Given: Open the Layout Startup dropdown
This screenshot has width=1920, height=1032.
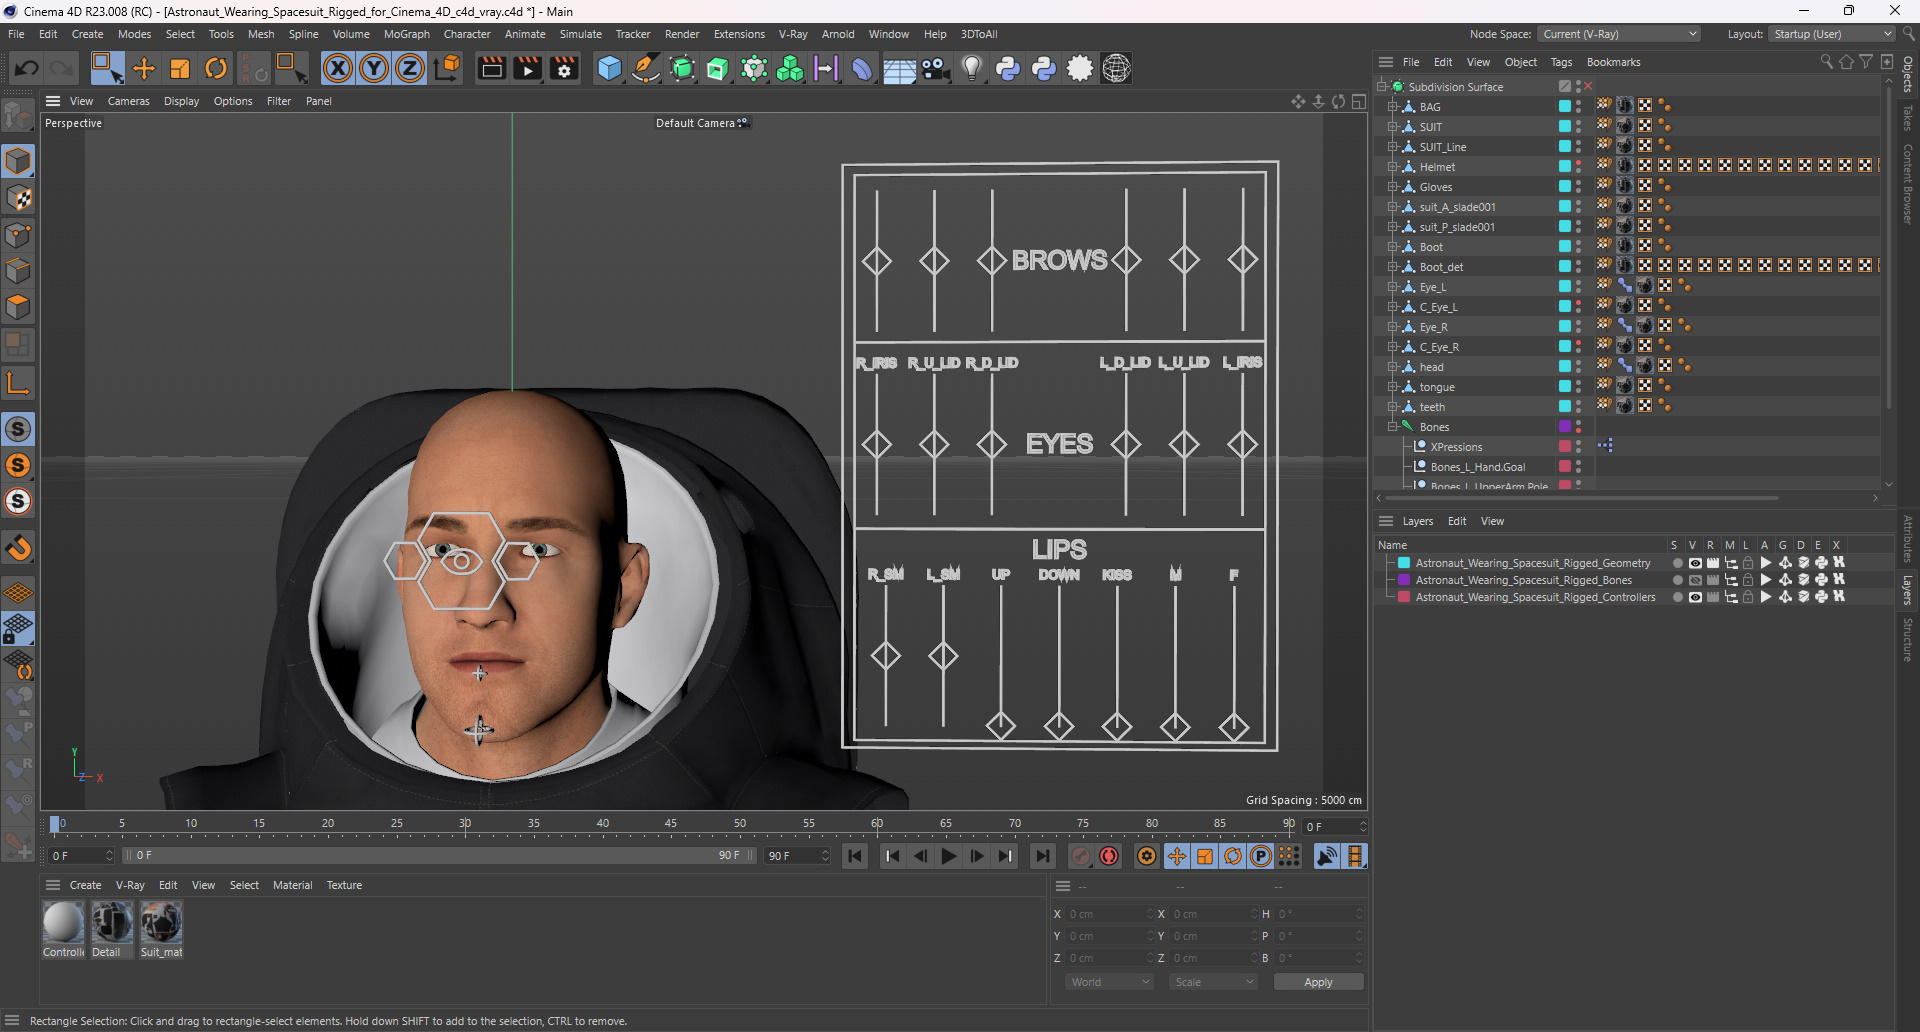Looking at the screenshot, I should (x=1832, y=34).
